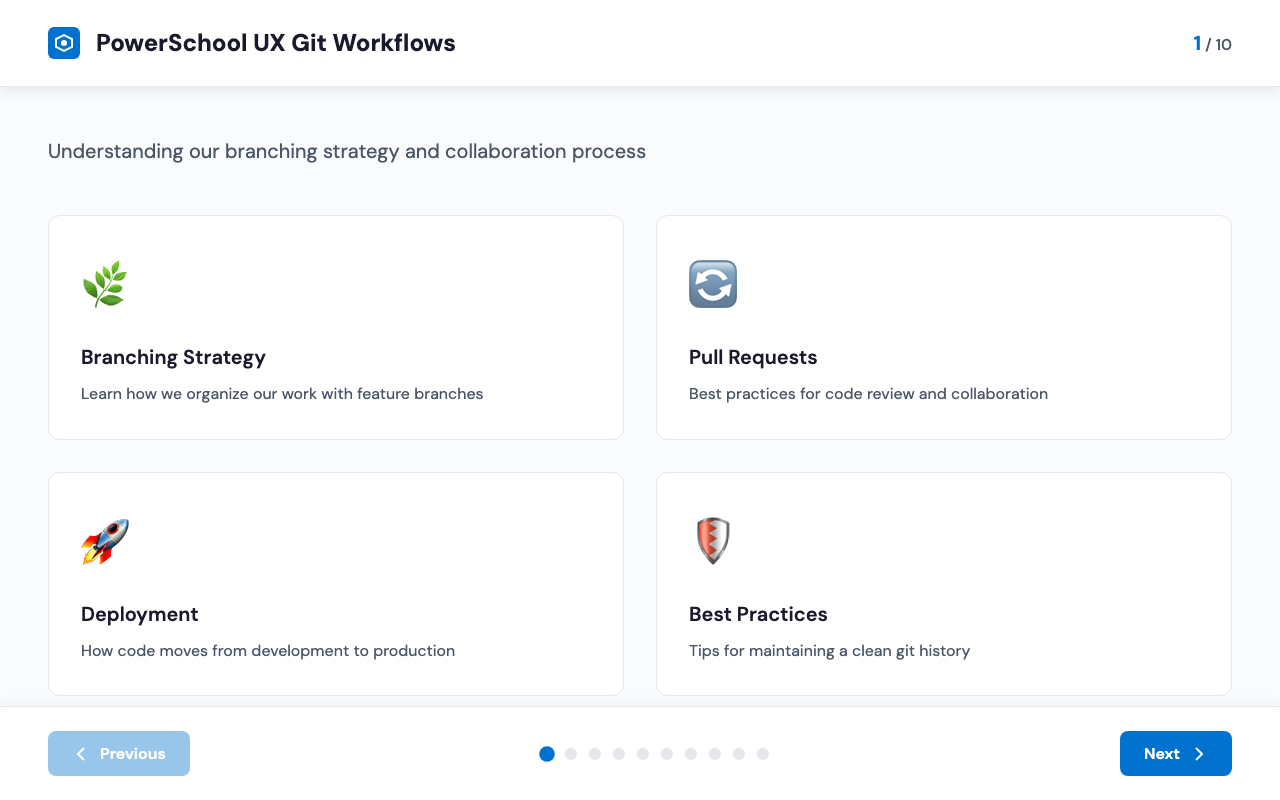Open the Best Practices card

tap(944, 583)
